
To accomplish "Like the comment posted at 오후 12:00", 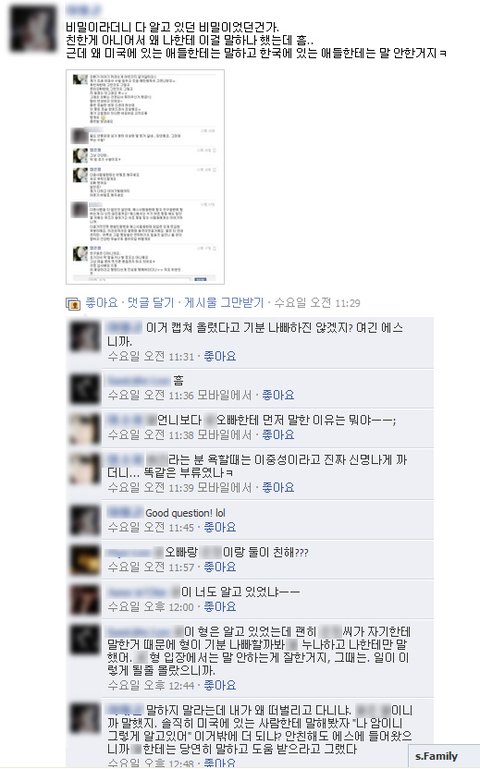I will pyautogui.click(x=220, y=607).
